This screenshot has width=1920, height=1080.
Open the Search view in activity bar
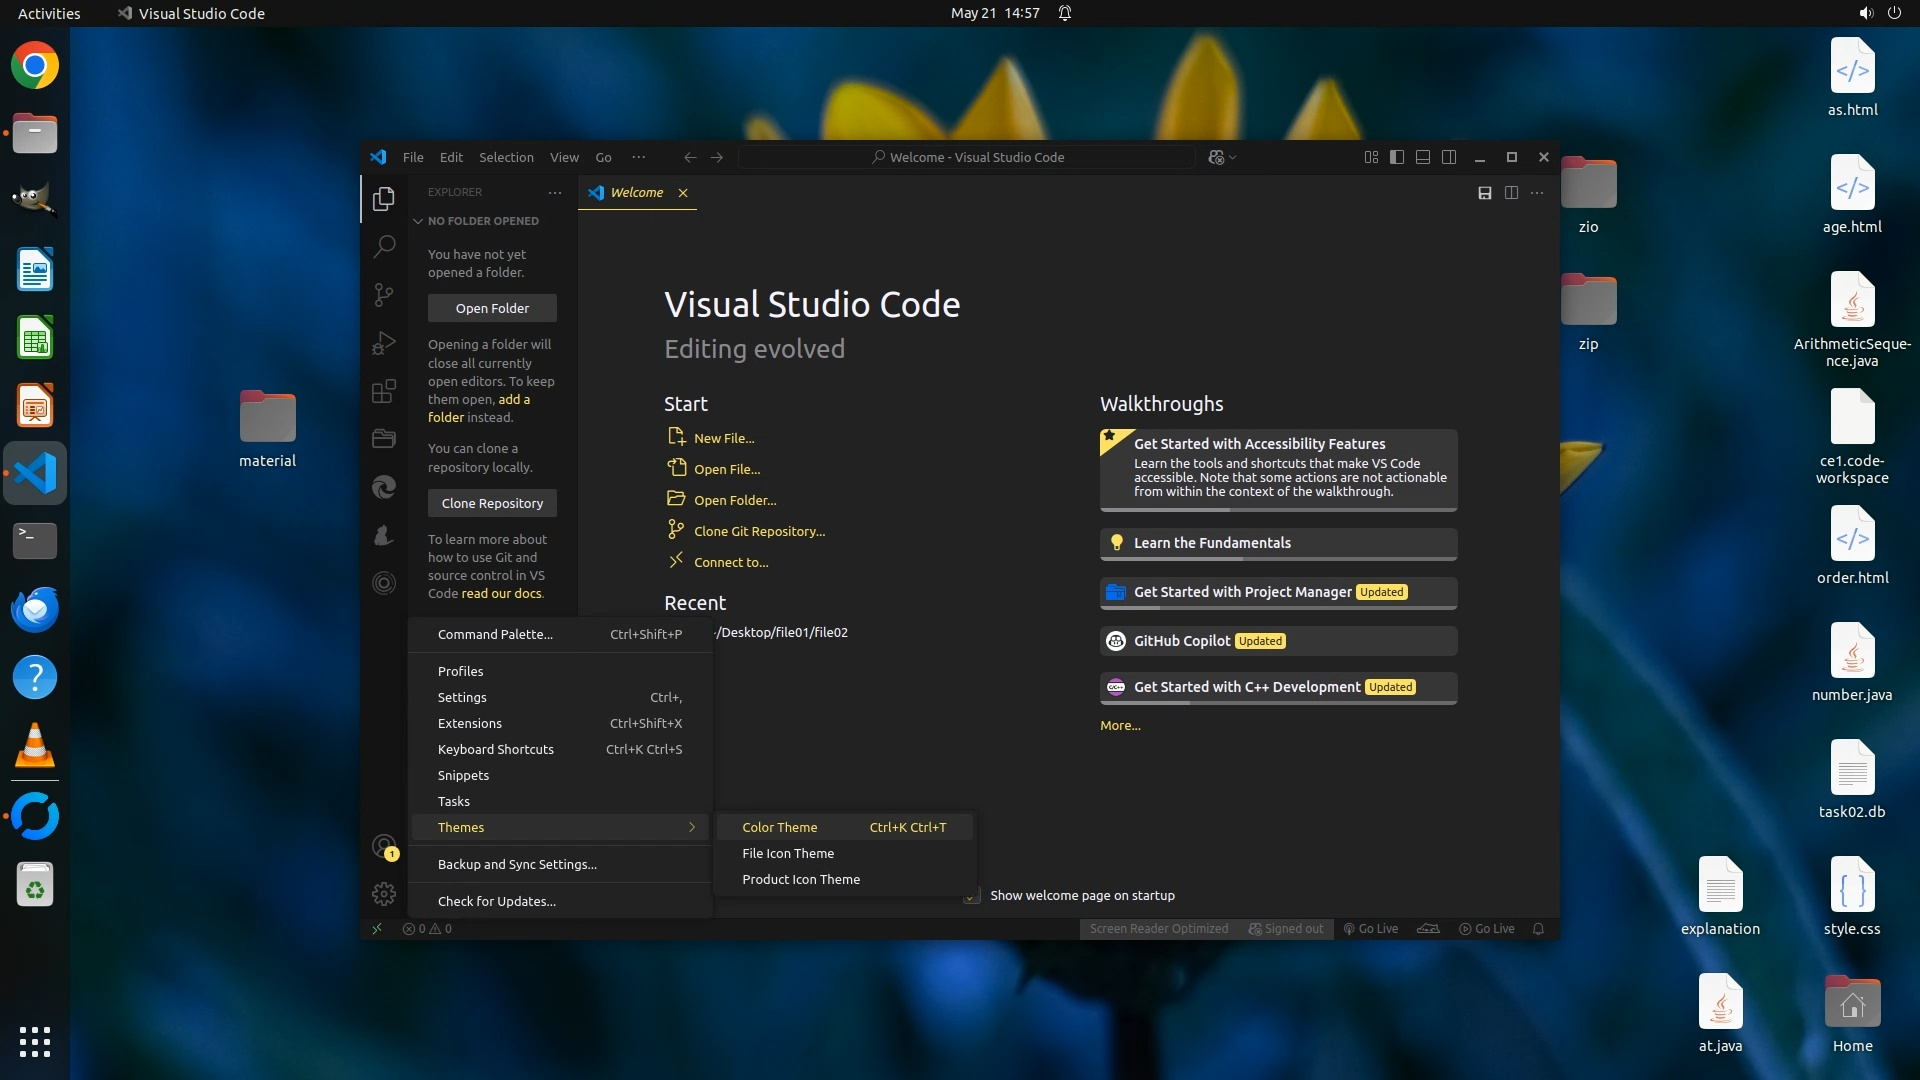[x=384, y=246]
